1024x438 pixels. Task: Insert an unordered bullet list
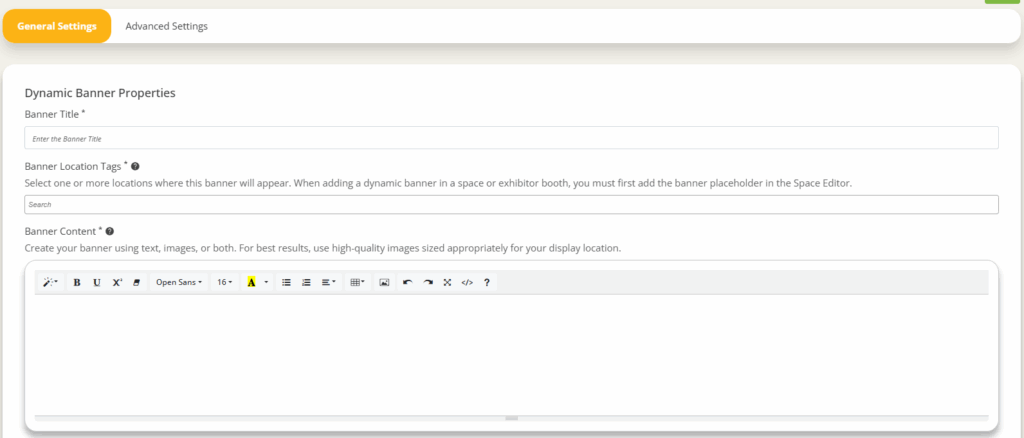(286, 283)
